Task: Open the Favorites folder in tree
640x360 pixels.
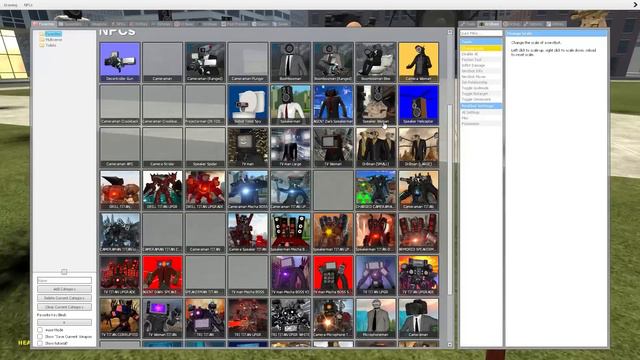Action: point(53,34)
